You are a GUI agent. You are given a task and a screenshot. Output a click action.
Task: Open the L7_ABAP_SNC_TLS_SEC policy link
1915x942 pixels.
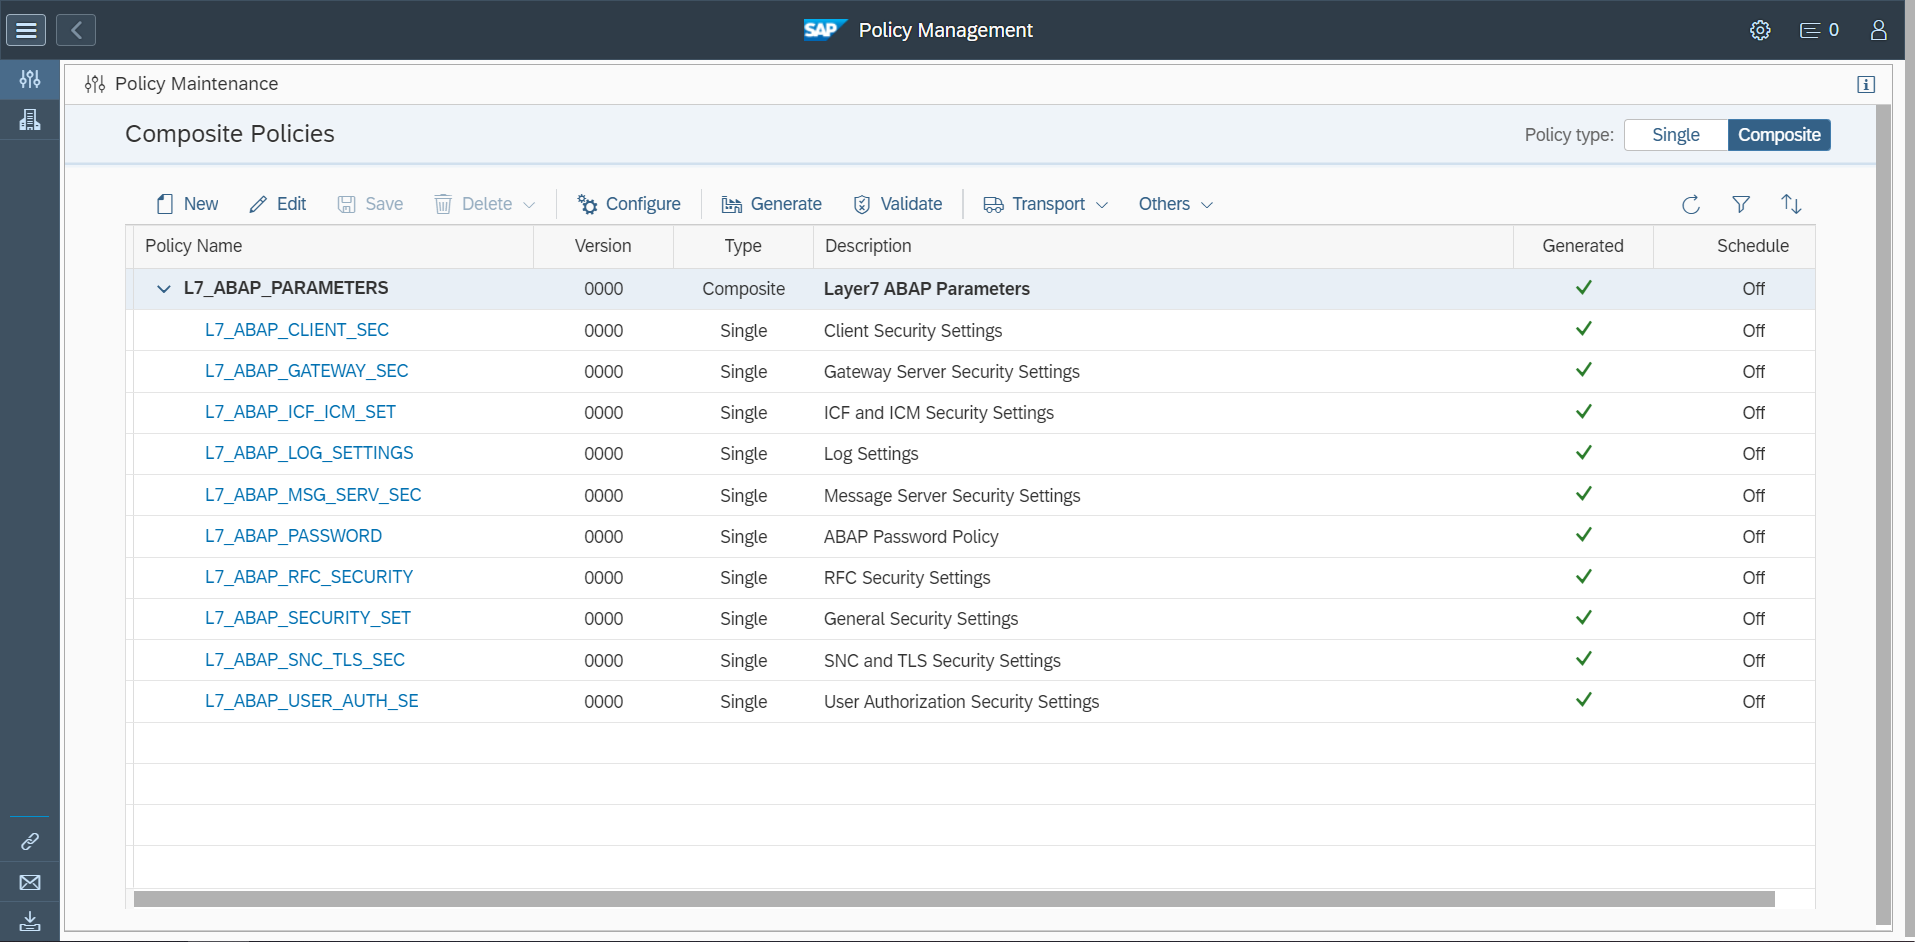click(x=305, y=660)
